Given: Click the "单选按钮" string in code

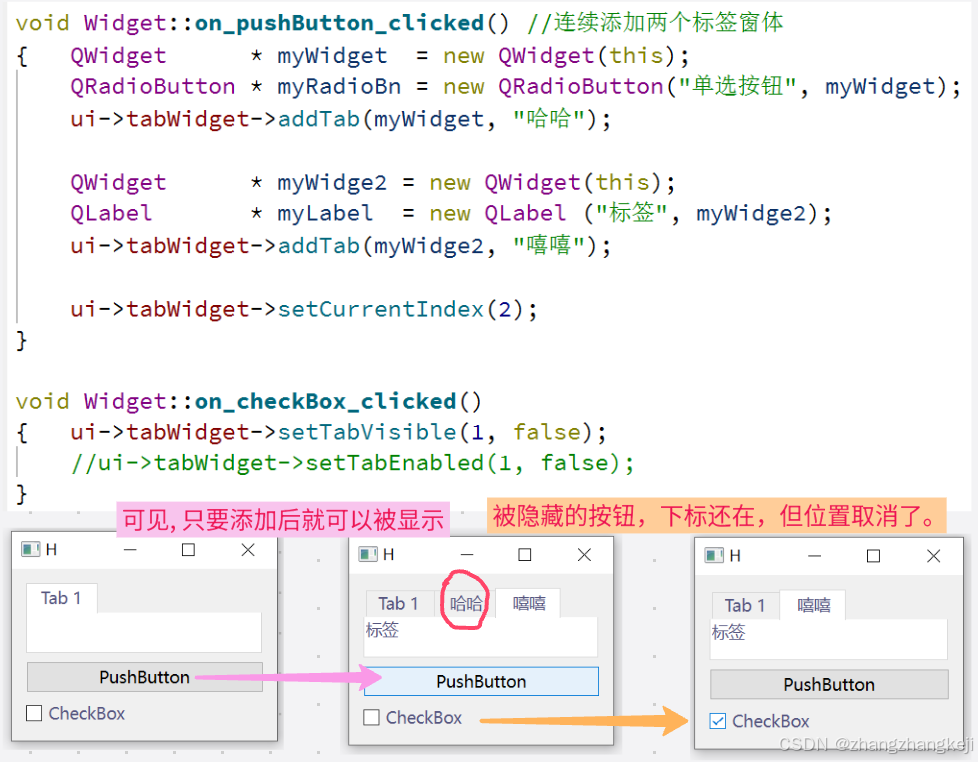Looking at the screenshot, I should (737, 86).
